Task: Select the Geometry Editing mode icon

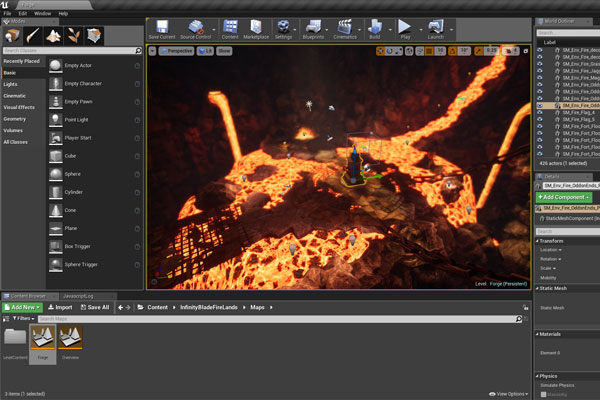Action: 94,36
